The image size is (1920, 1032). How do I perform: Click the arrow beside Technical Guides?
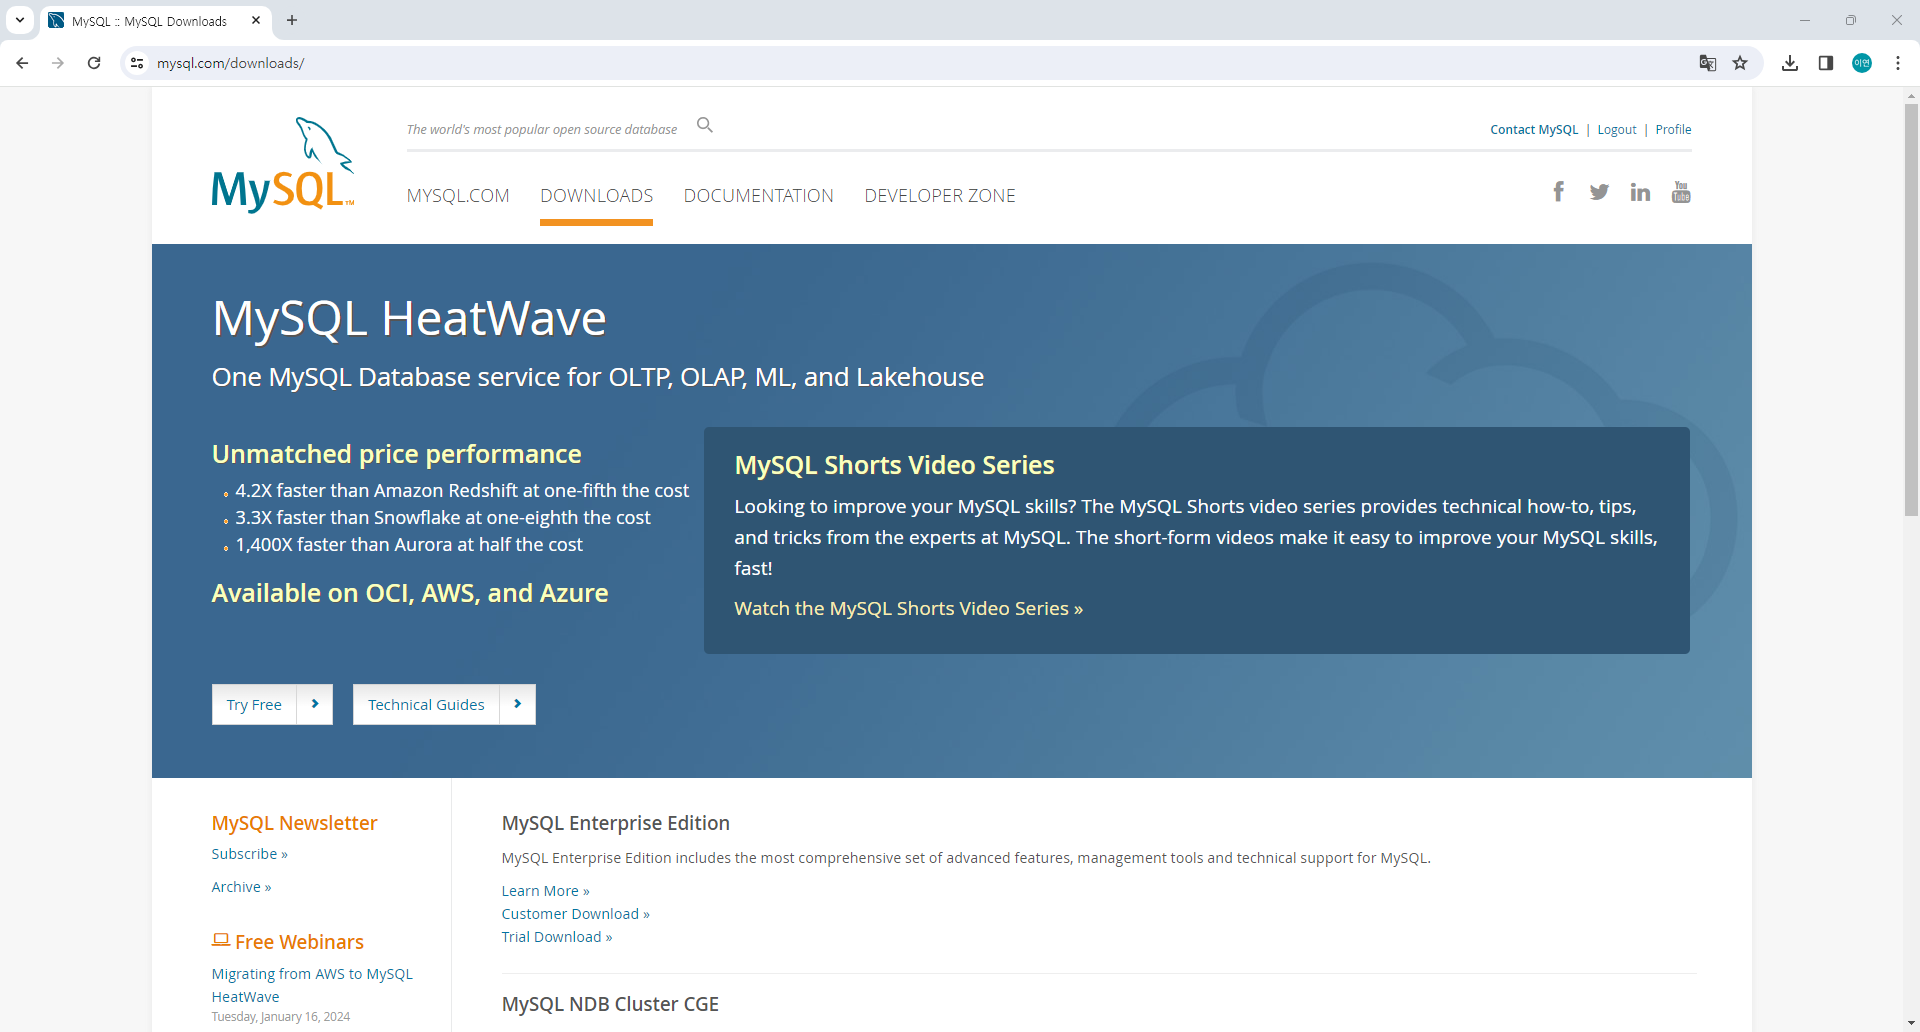pos(518,705)
